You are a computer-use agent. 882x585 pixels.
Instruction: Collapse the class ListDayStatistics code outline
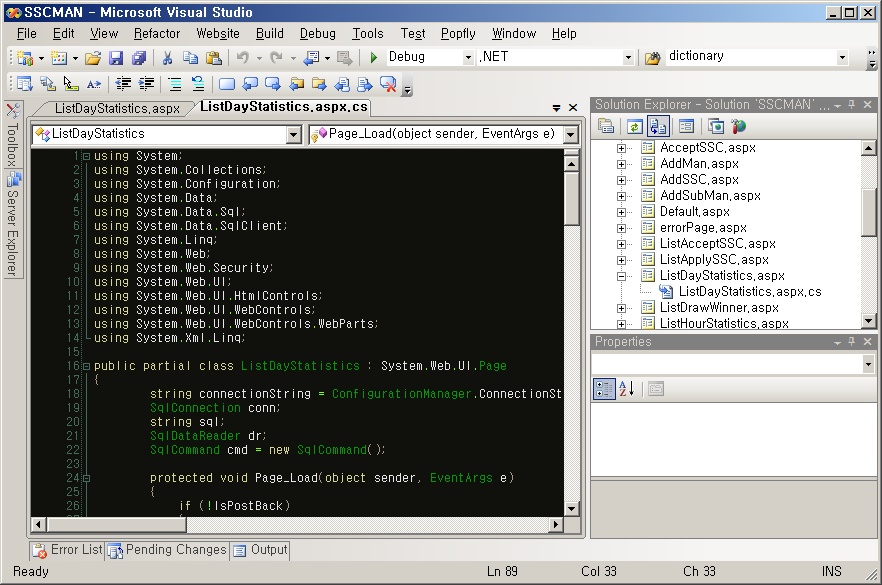(87, 366)
